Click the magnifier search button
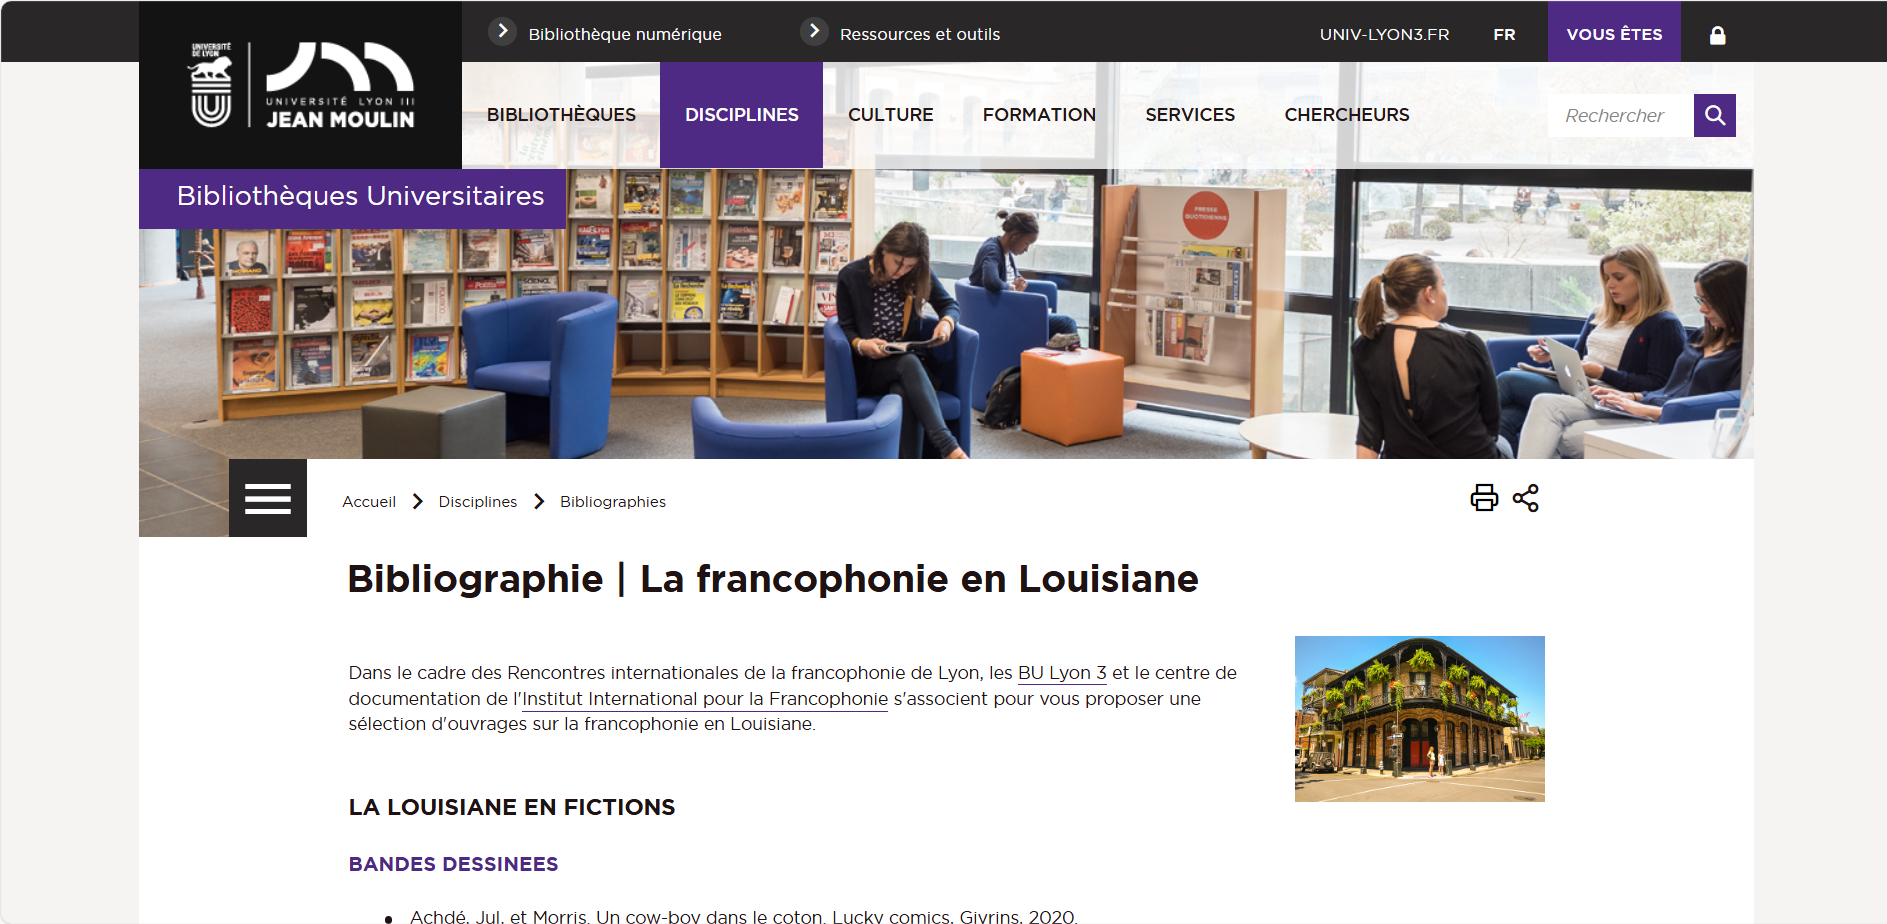Viewport: 1887px width, 924px height. [x=1714, y=115]
